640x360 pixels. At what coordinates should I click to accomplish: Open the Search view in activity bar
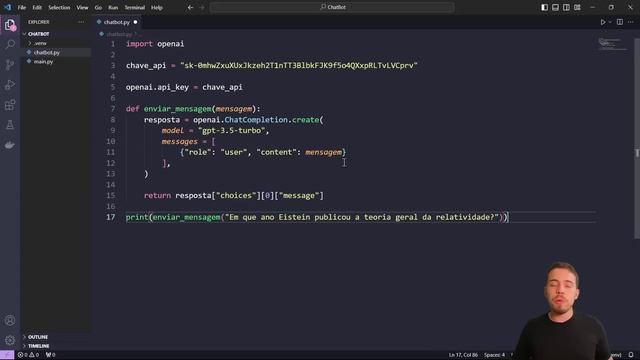pos(10,44)
